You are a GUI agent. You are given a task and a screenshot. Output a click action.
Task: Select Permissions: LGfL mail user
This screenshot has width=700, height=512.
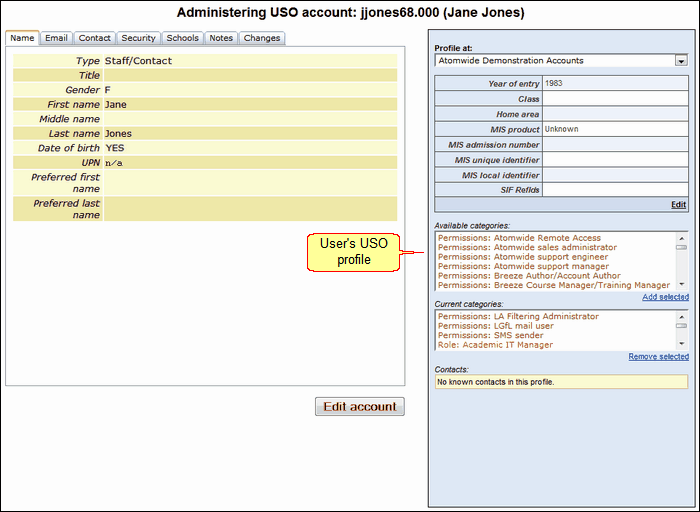pos(496,326)
